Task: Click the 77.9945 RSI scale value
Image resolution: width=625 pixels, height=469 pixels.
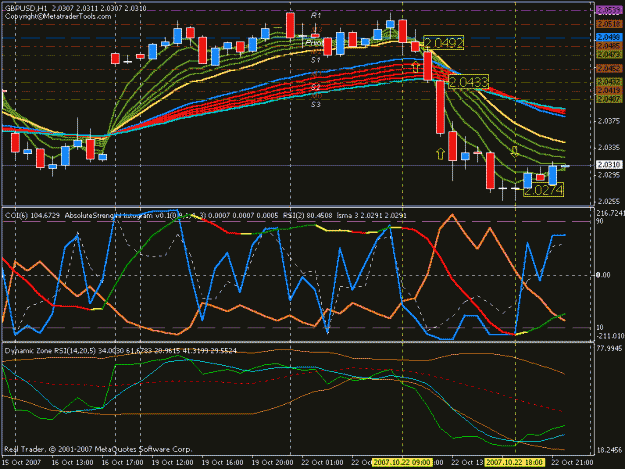Action: click(x=609, y=348)
